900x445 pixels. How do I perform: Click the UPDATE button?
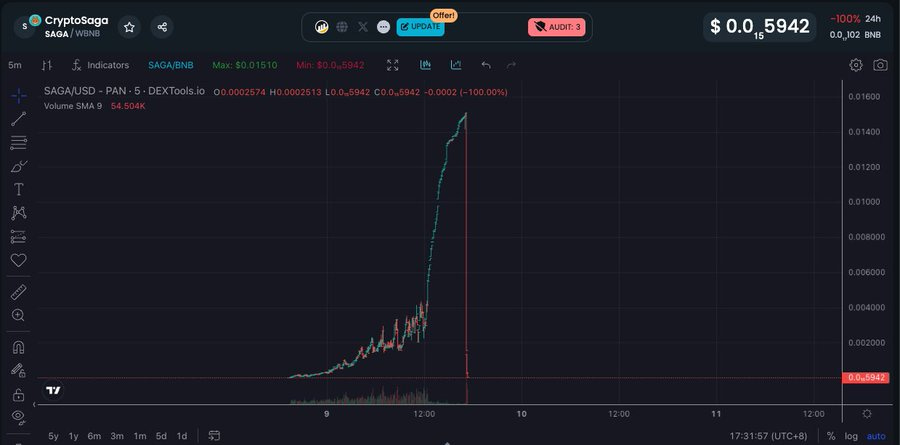click(420, 26)
